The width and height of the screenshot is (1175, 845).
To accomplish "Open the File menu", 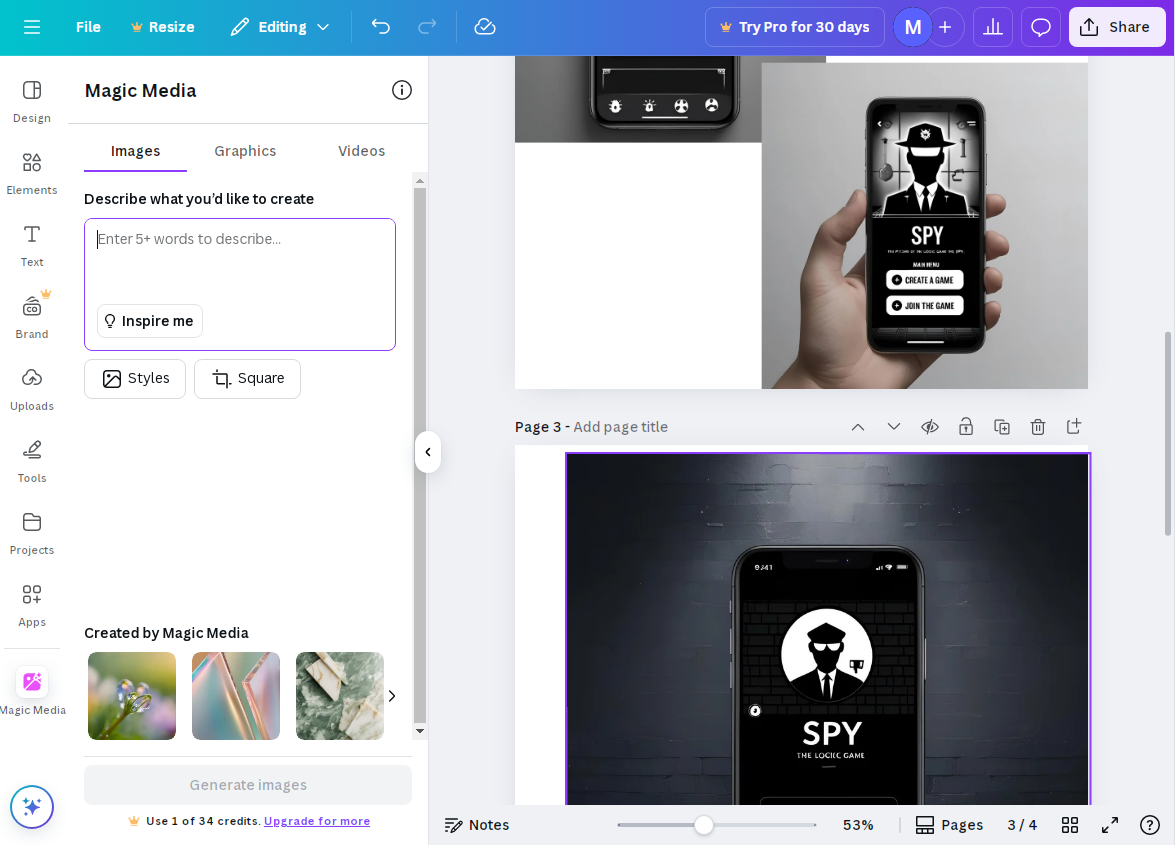I will 88,27.
